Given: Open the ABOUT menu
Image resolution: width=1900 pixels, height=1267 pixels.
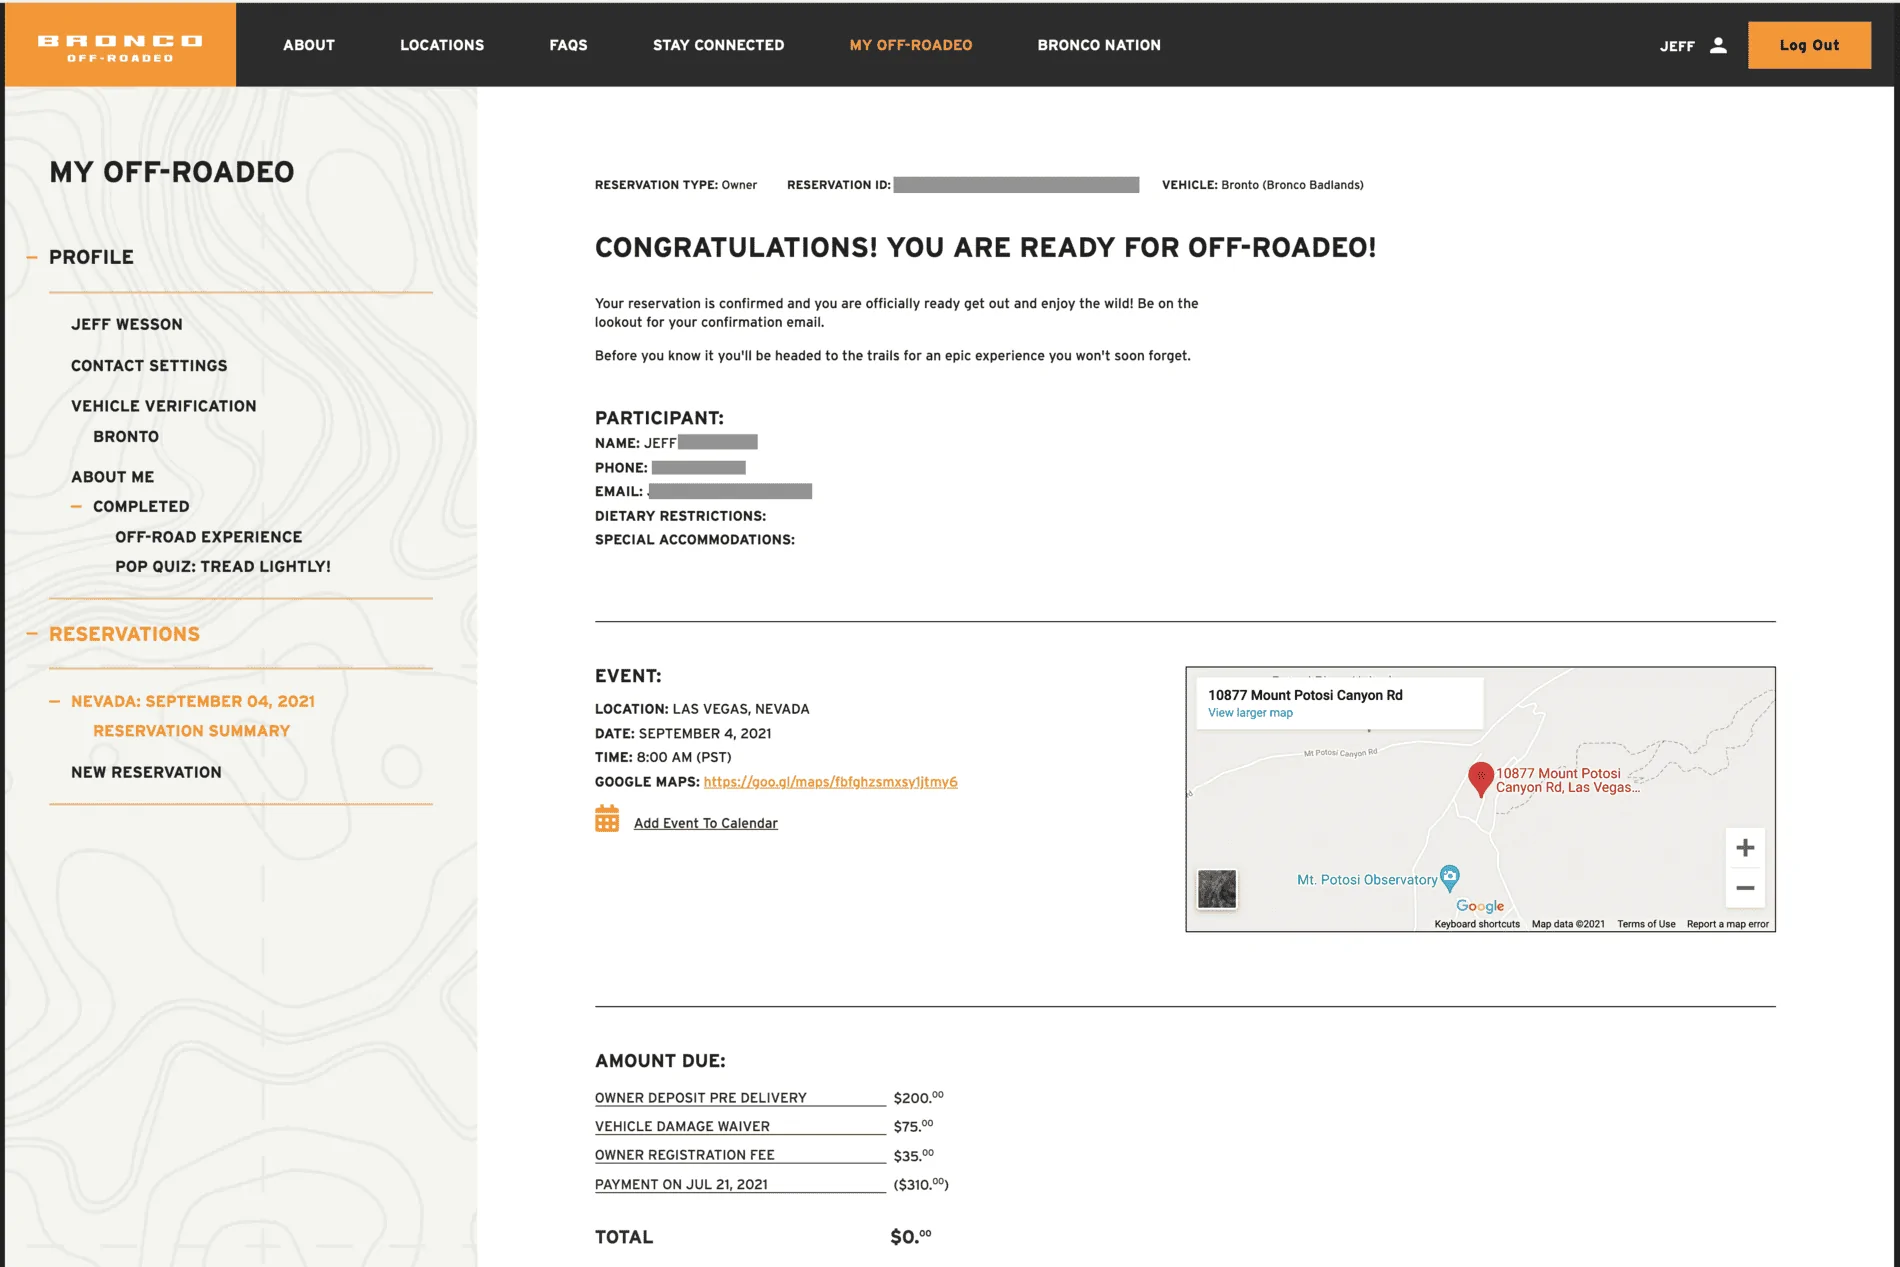Looking at the screenshot, I should click(309, 45).
